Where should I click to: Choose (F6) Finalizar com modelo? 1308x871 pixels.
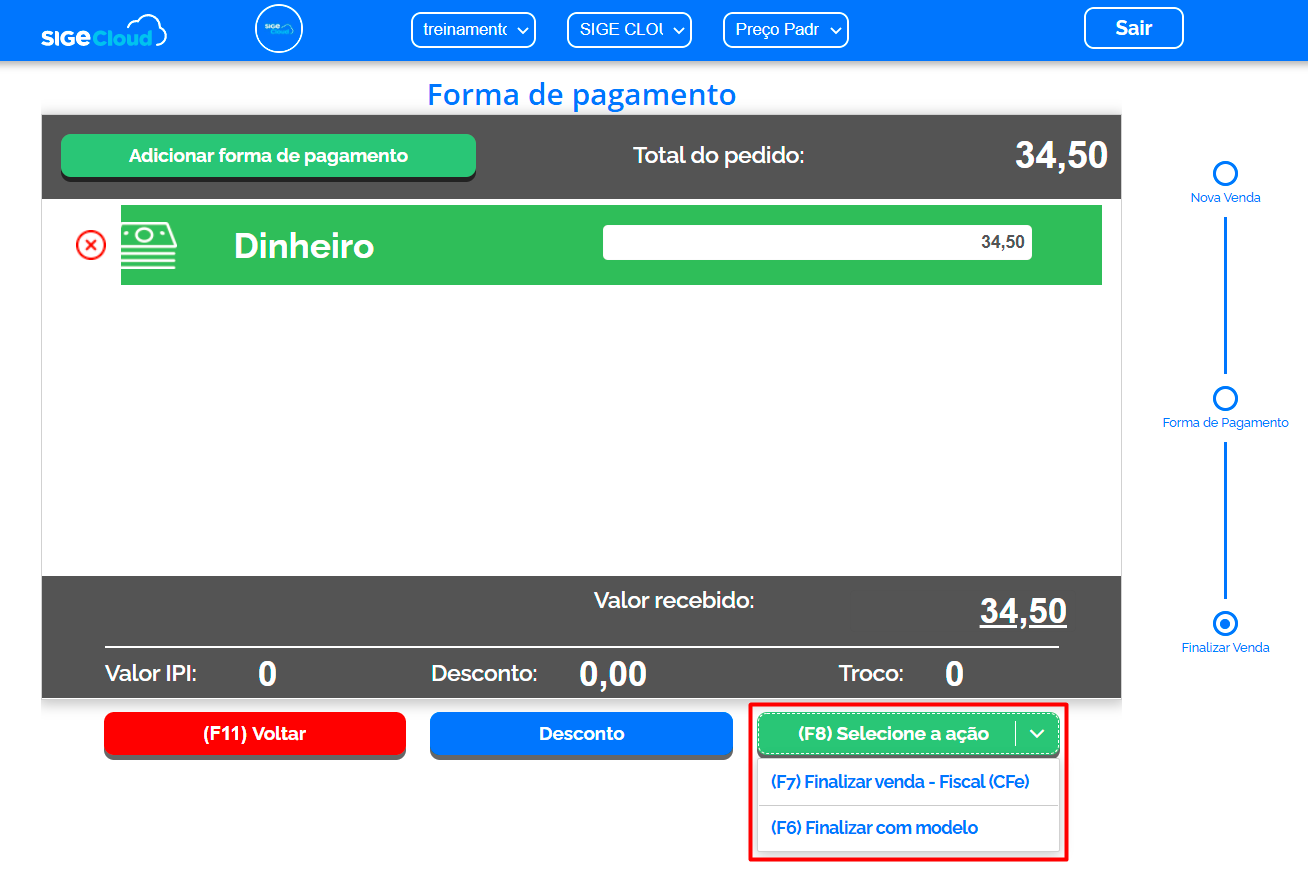click(908, 828)
